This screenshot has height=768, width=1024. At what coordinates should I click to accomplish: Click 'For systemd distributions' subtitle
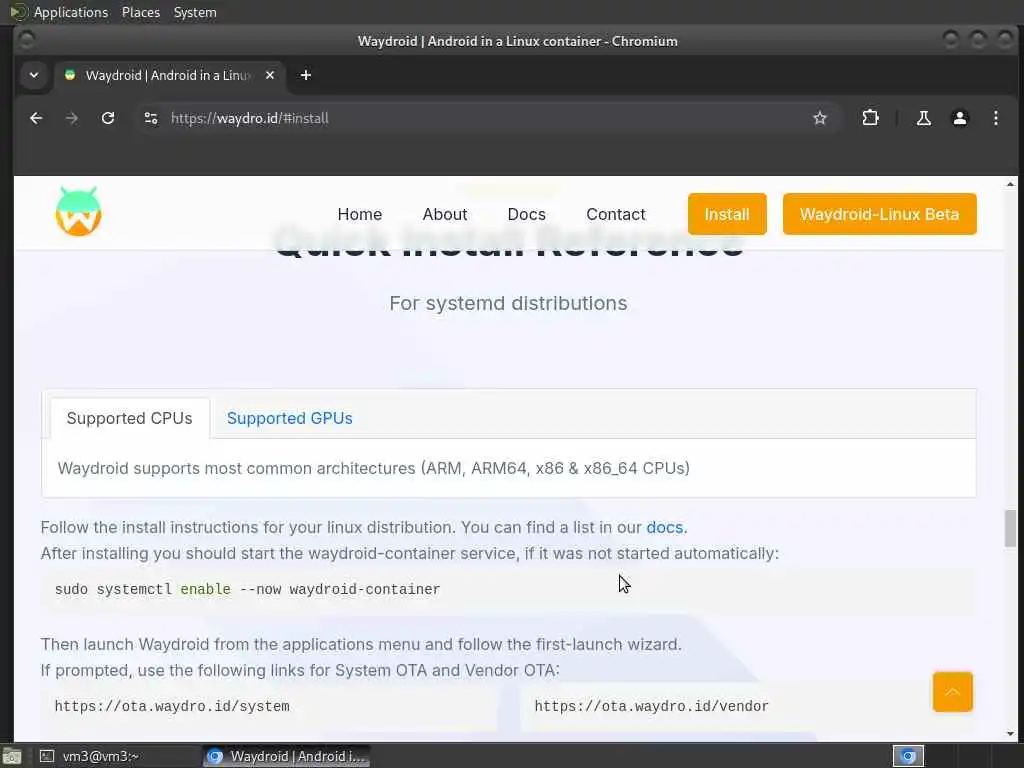(x=508, y=303)
